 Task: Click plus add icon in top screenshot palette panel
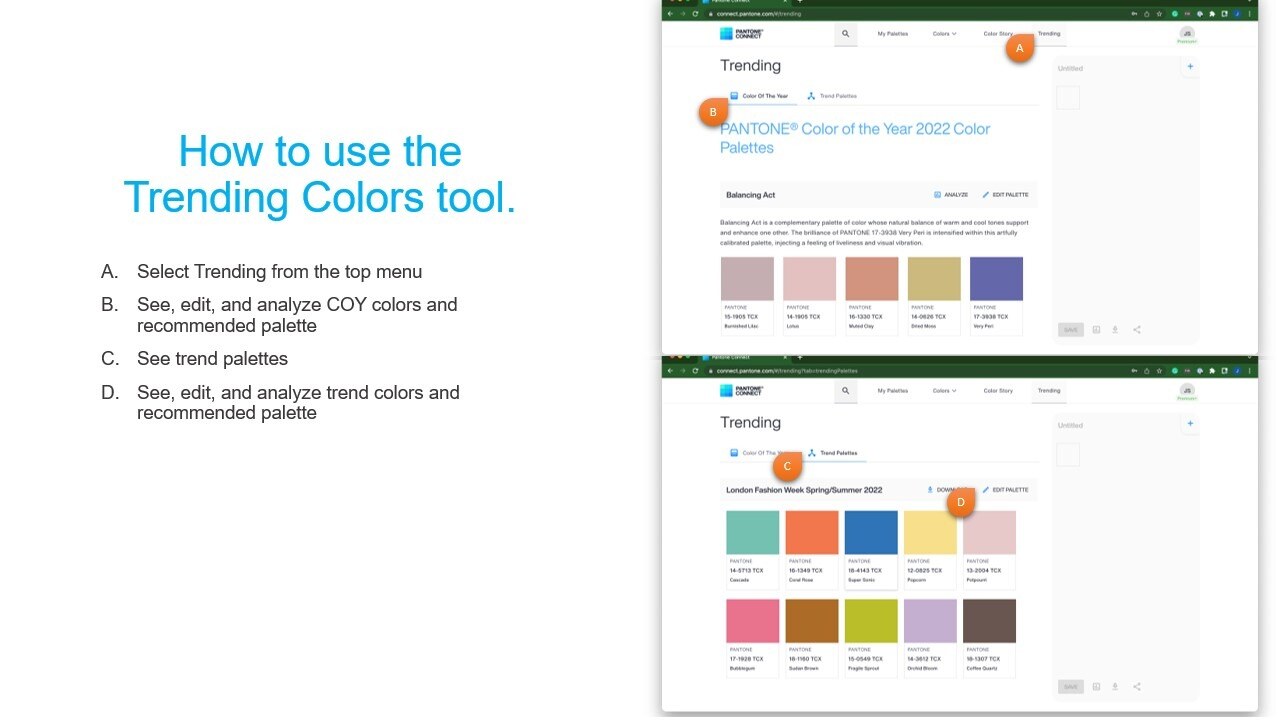1190,67
